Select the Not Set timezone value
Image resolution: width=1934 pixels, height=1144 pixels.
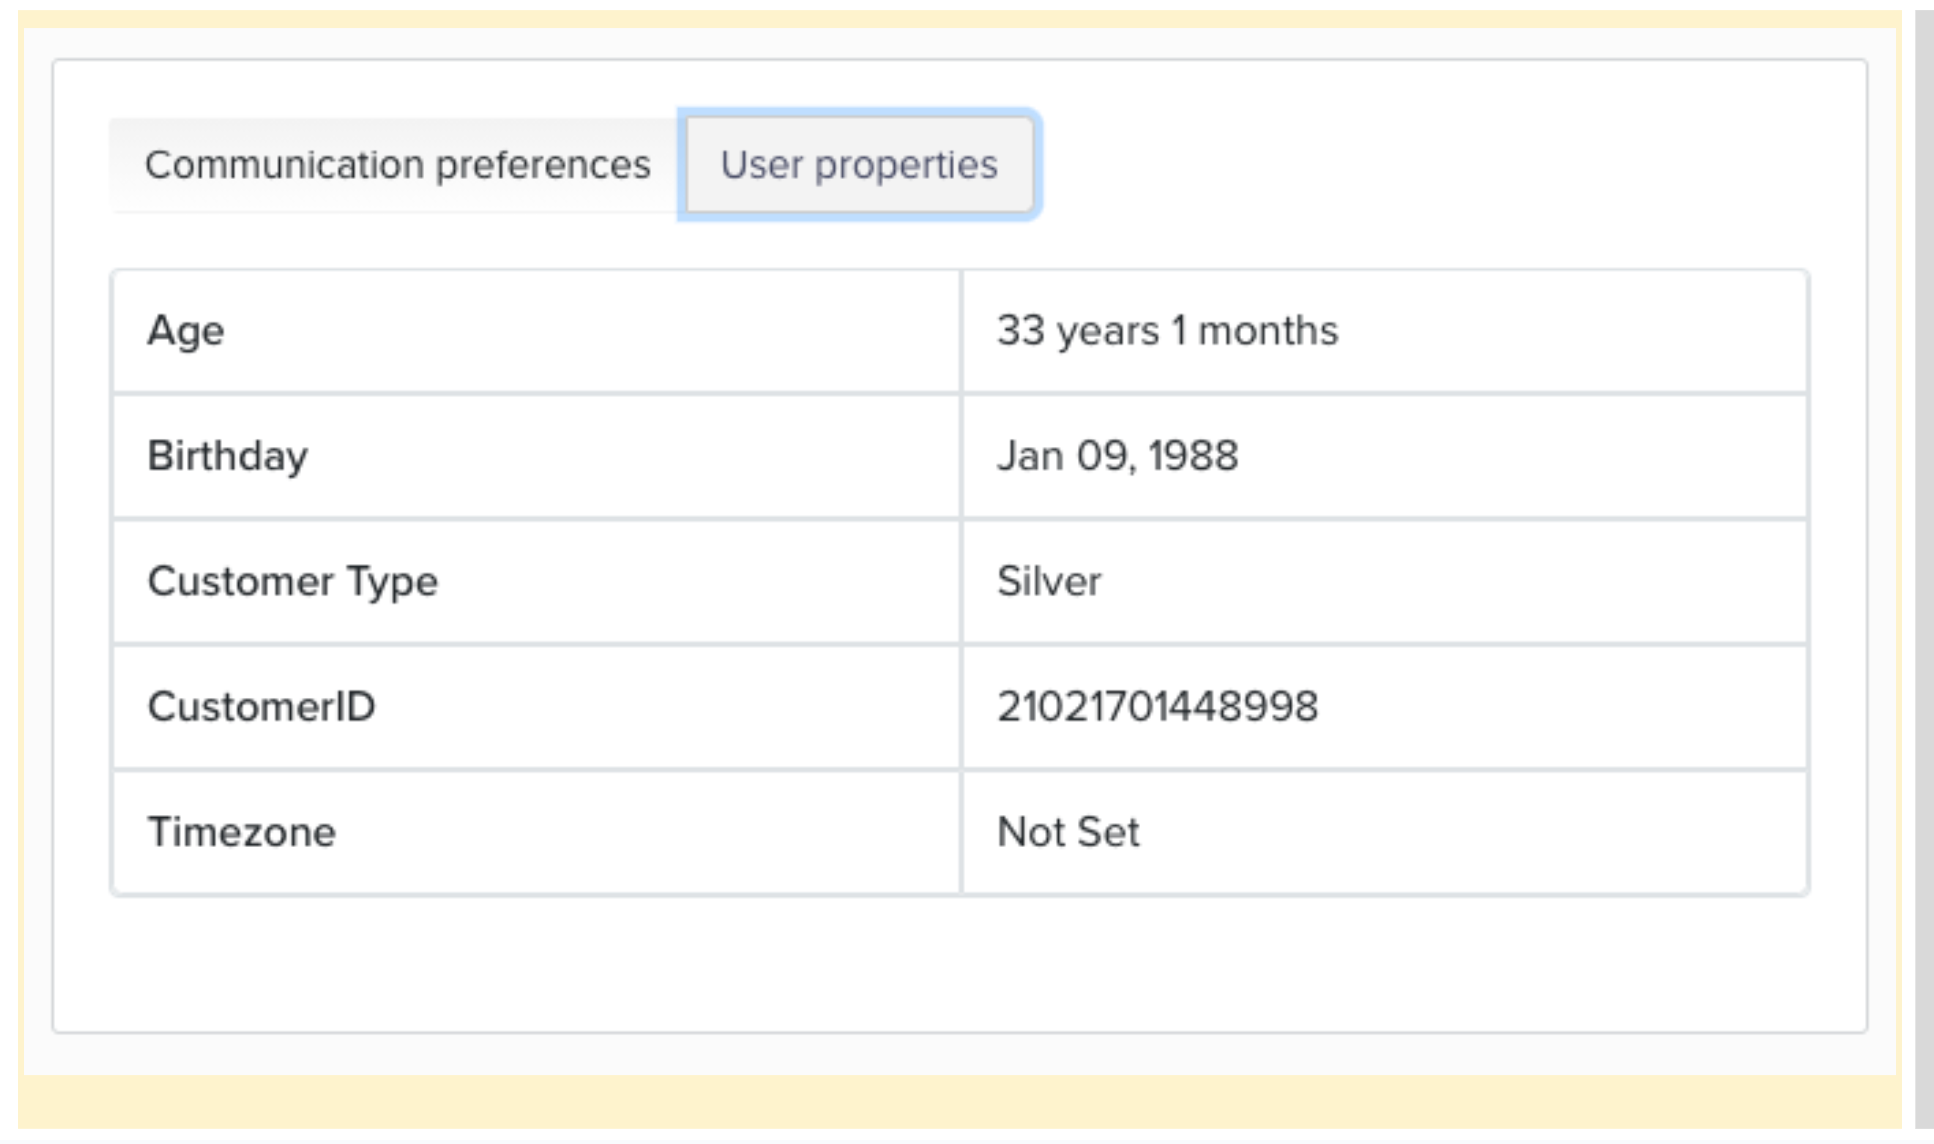click(x=1068, y=832)
